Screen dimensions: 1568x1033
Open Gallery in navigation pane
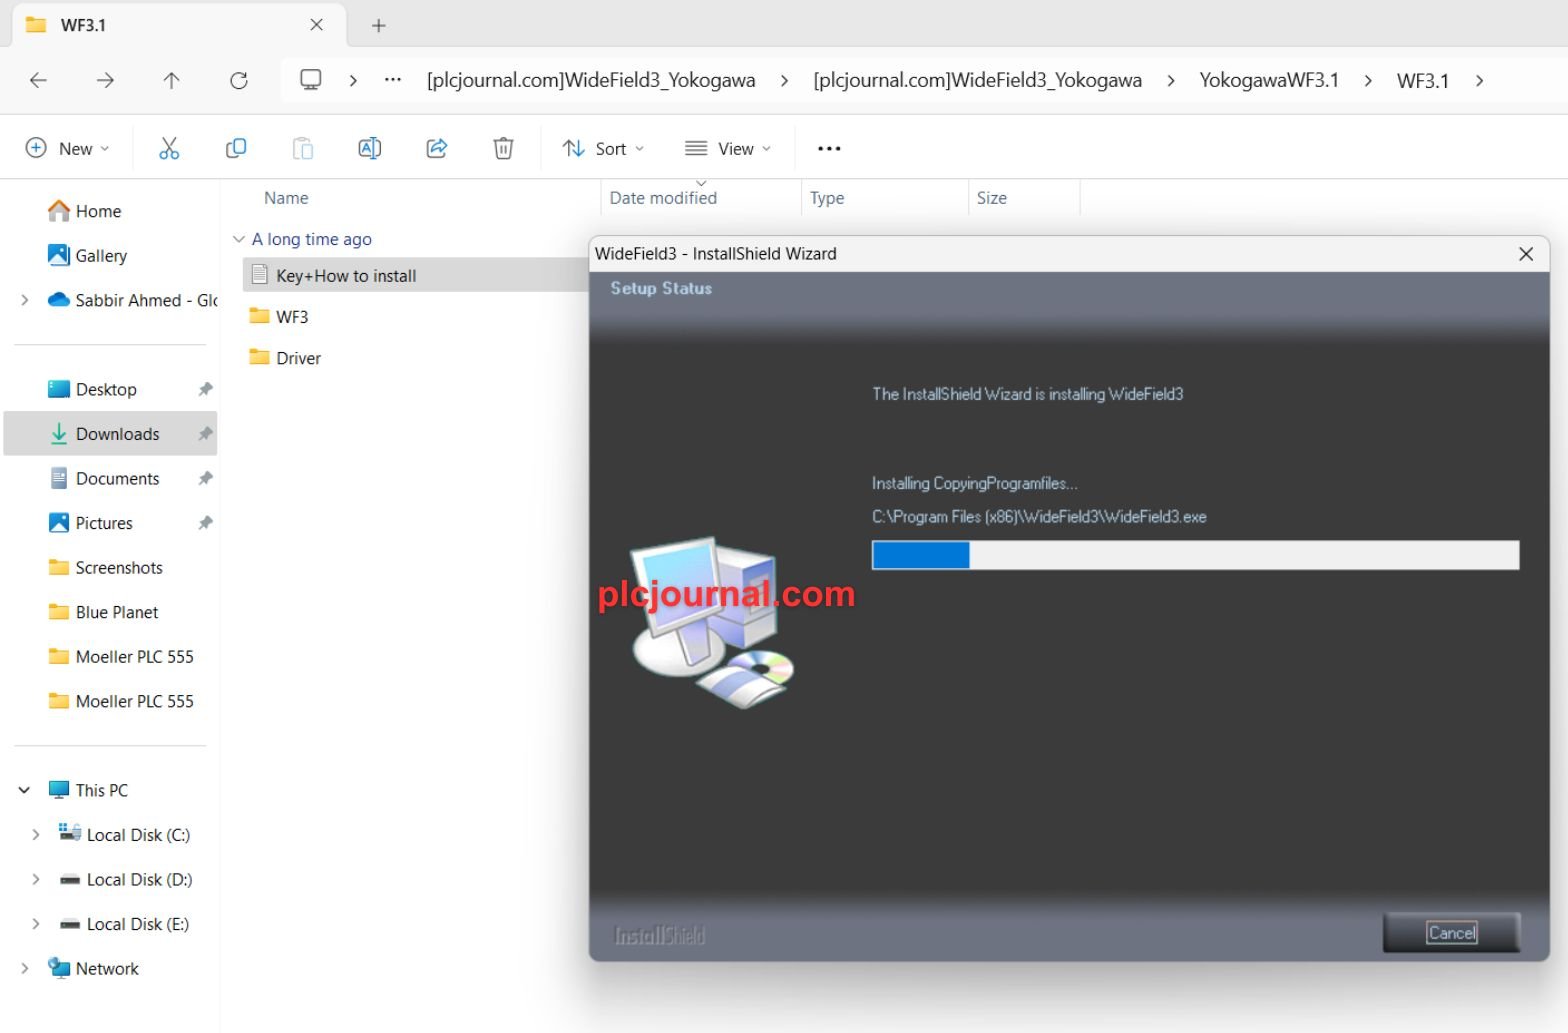[x=101, y=255]
